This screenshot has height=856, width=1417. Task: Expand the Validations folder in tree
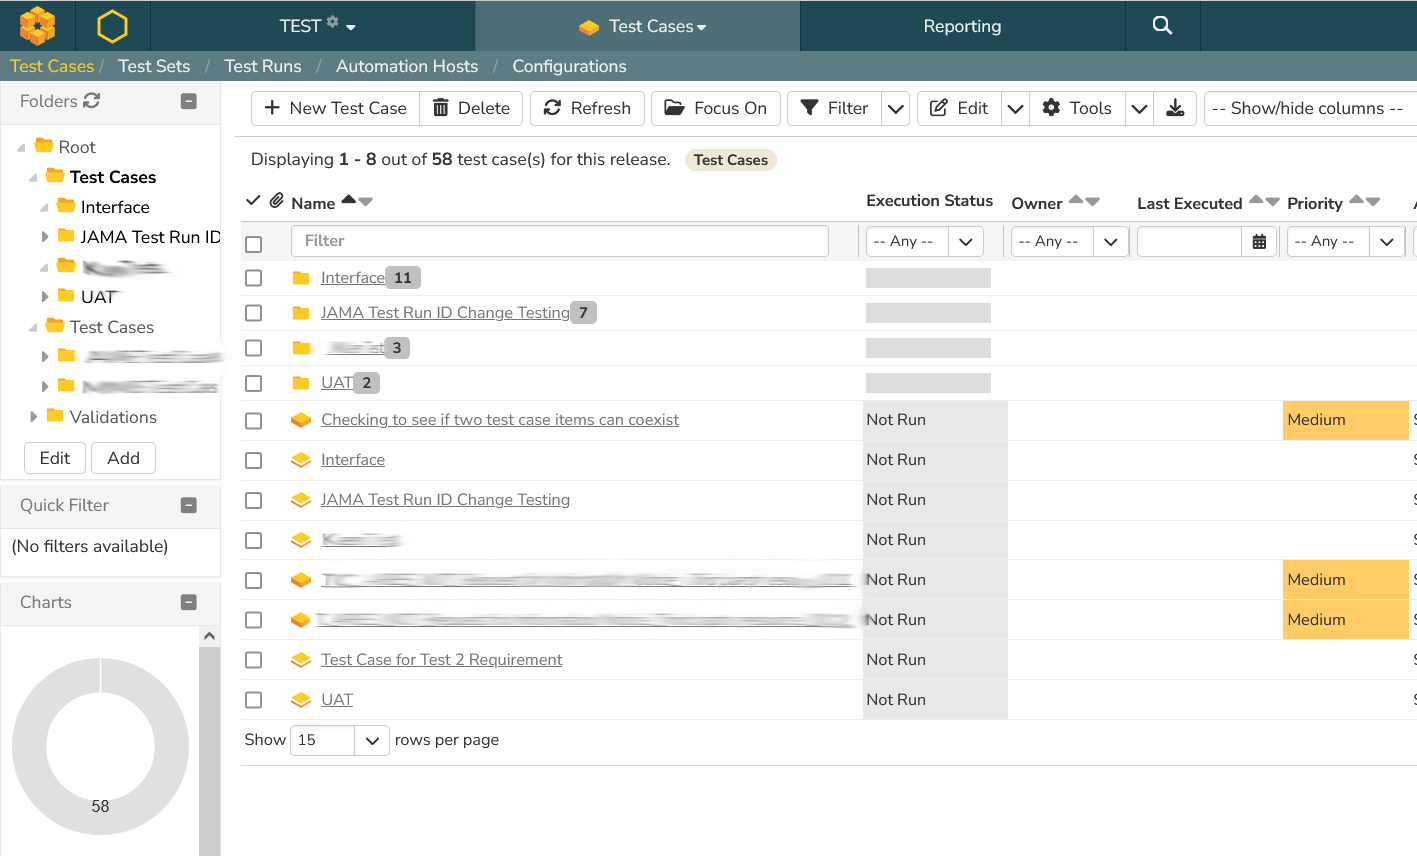click(34, 417)
